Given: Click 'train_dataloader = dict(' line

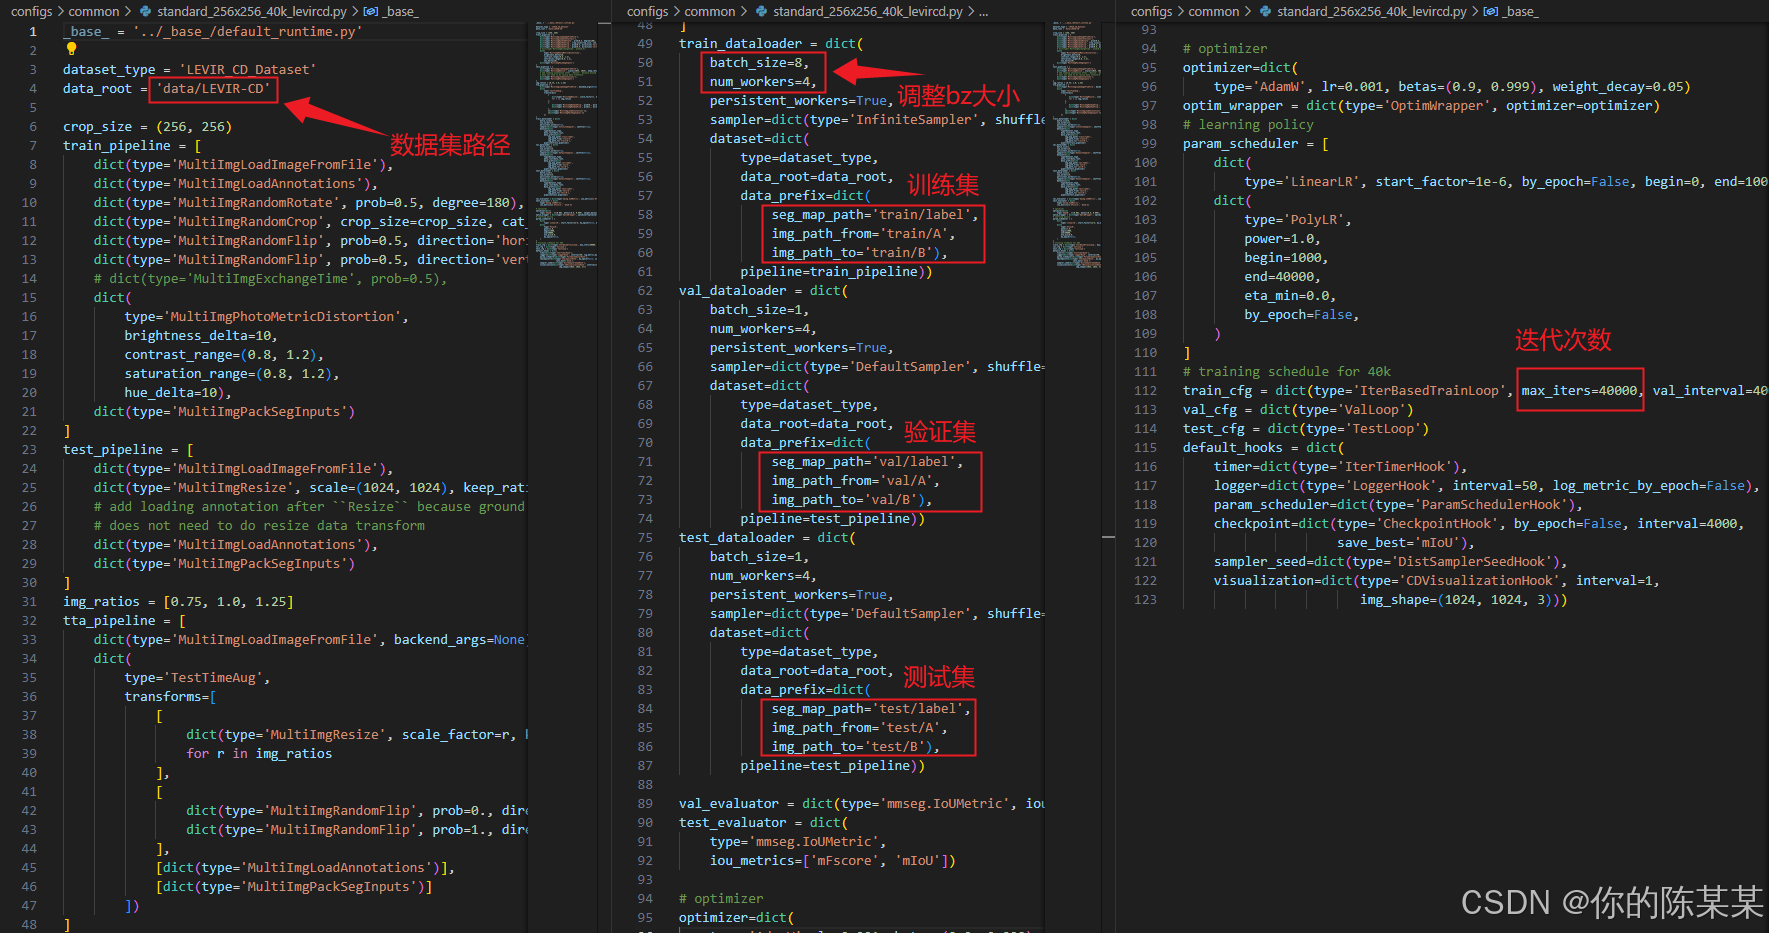Looking at the screenshot, I should [771, 44].
